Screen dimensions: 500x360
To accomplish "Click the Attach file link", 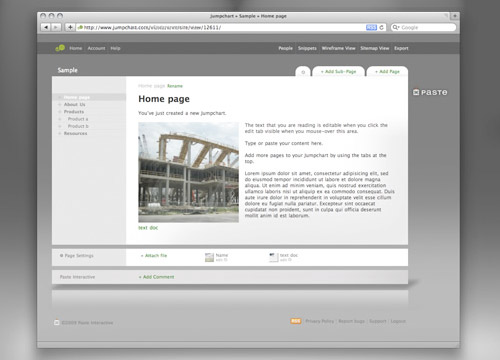I will click(x=154, y=256).
